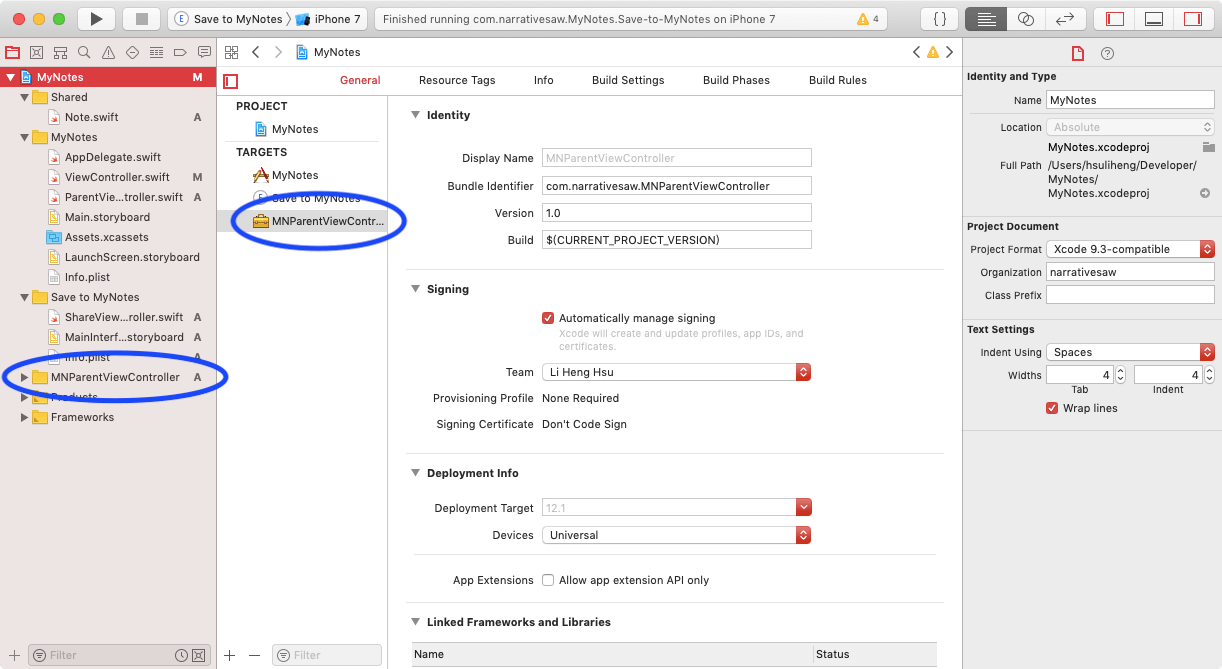This screenshot has width=1222, height=669.
Task: Open the source control navigator
Action: 37,52
